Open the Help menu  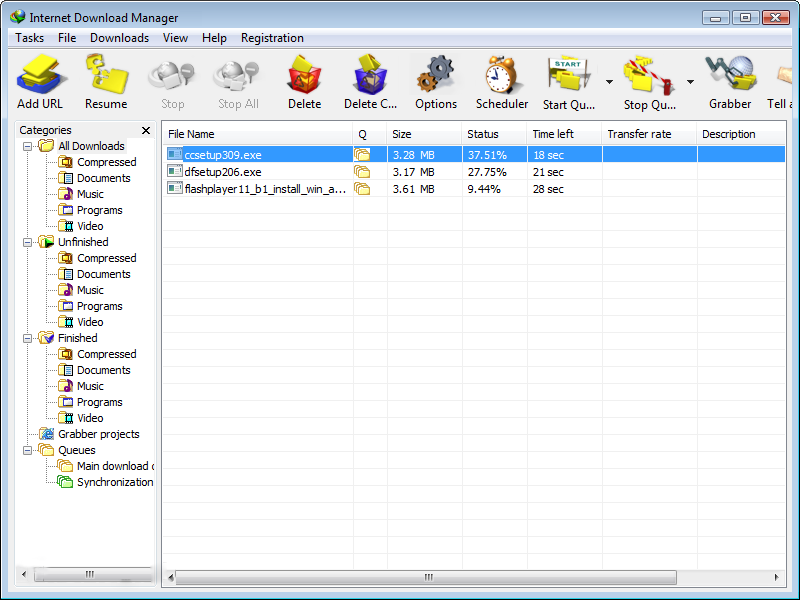point(214,38)
